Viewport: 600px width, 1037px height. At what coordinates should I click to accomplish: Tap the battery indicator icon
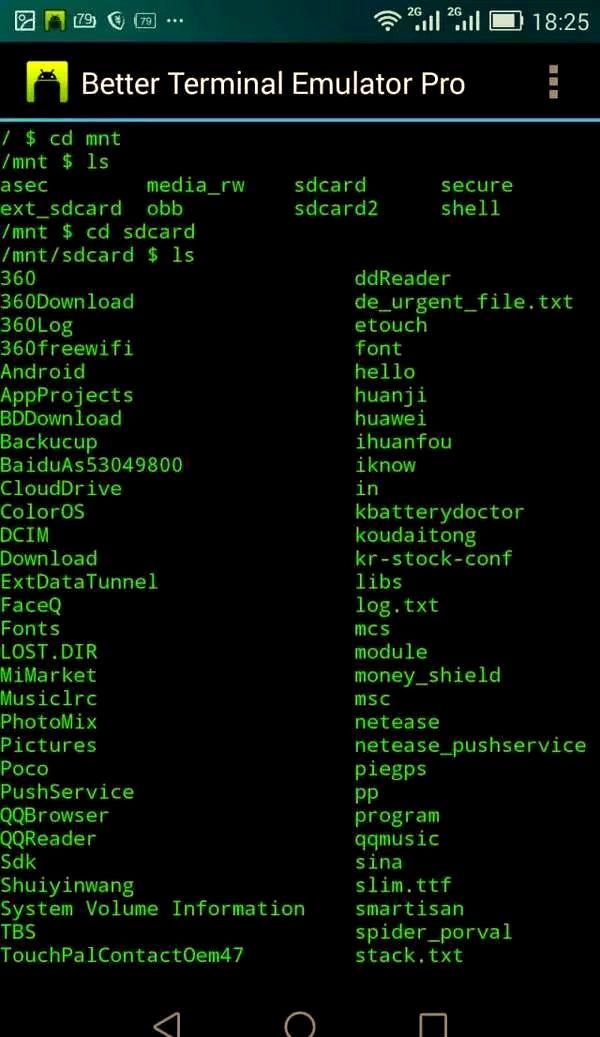pyautogui.click(x=507, y=21)
